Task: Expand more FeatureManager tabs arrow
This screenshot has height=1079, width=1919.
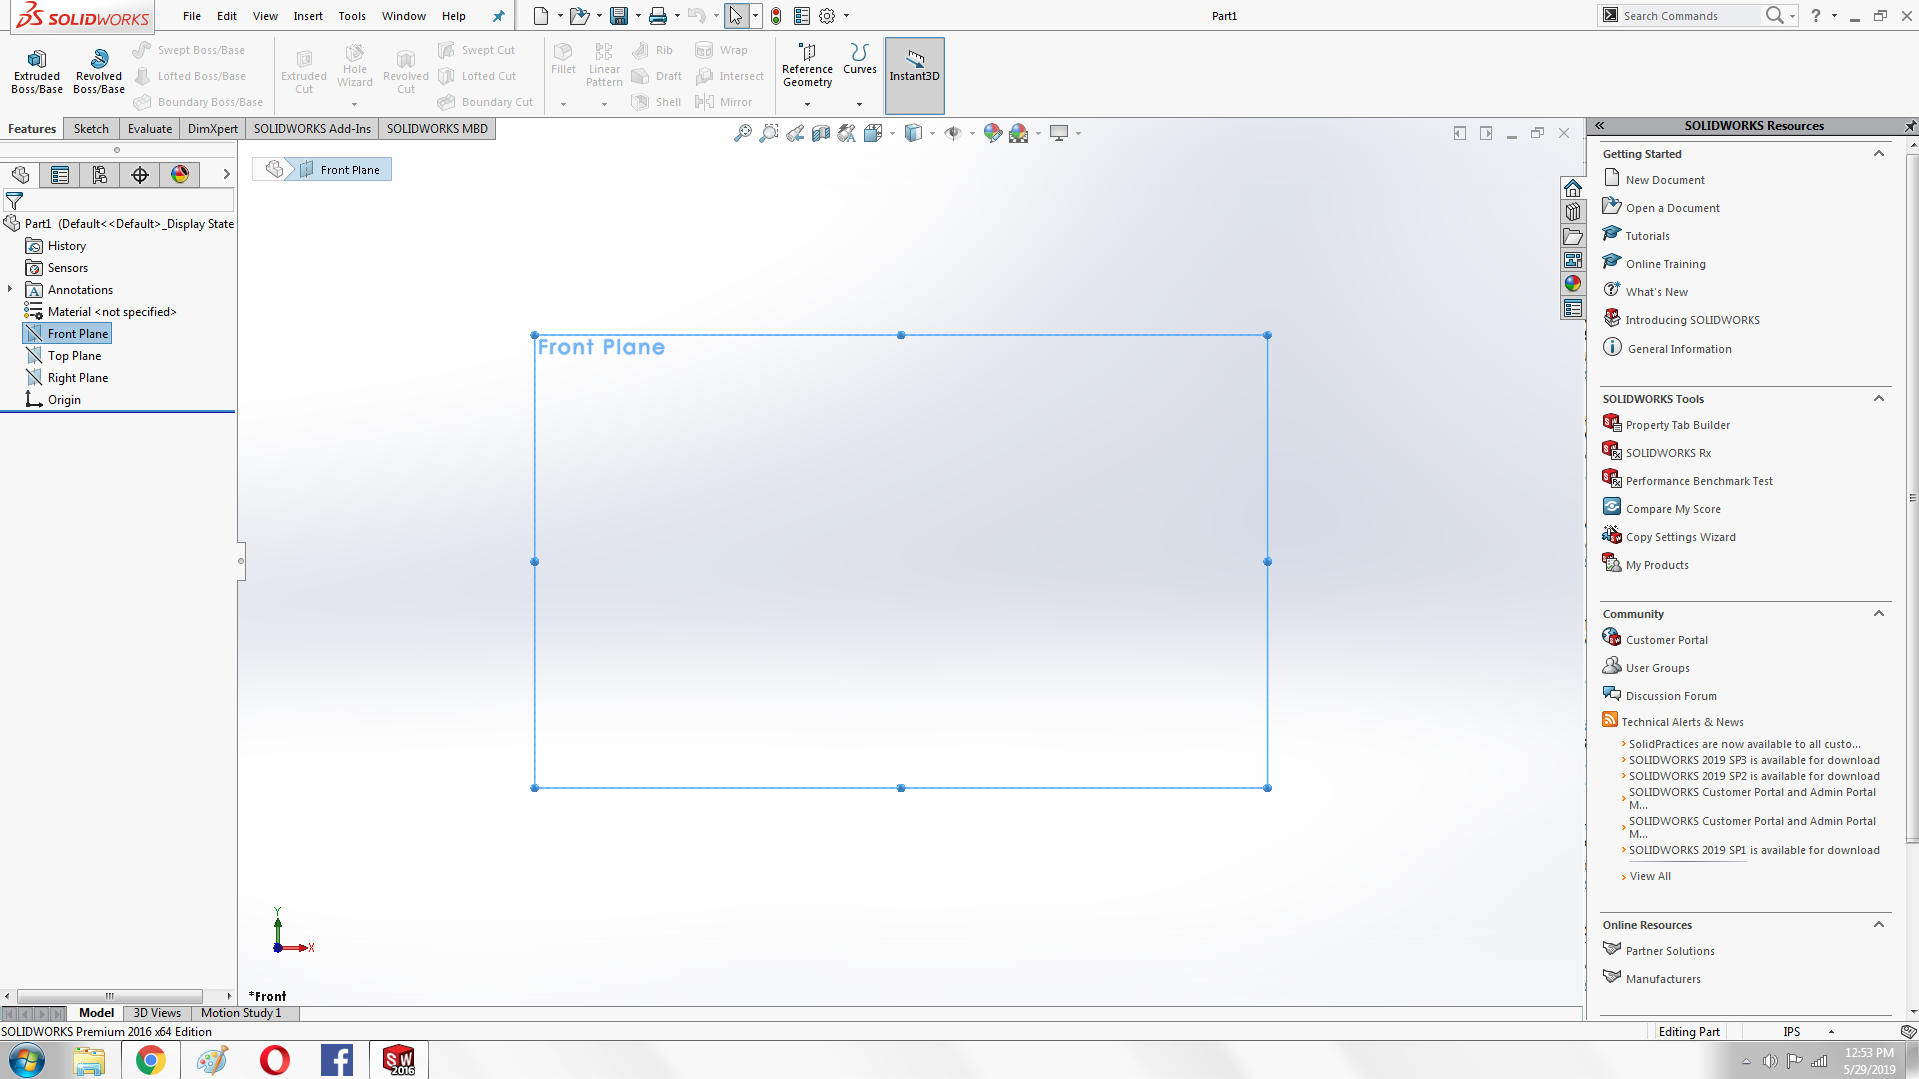Action: coord(226,175)
